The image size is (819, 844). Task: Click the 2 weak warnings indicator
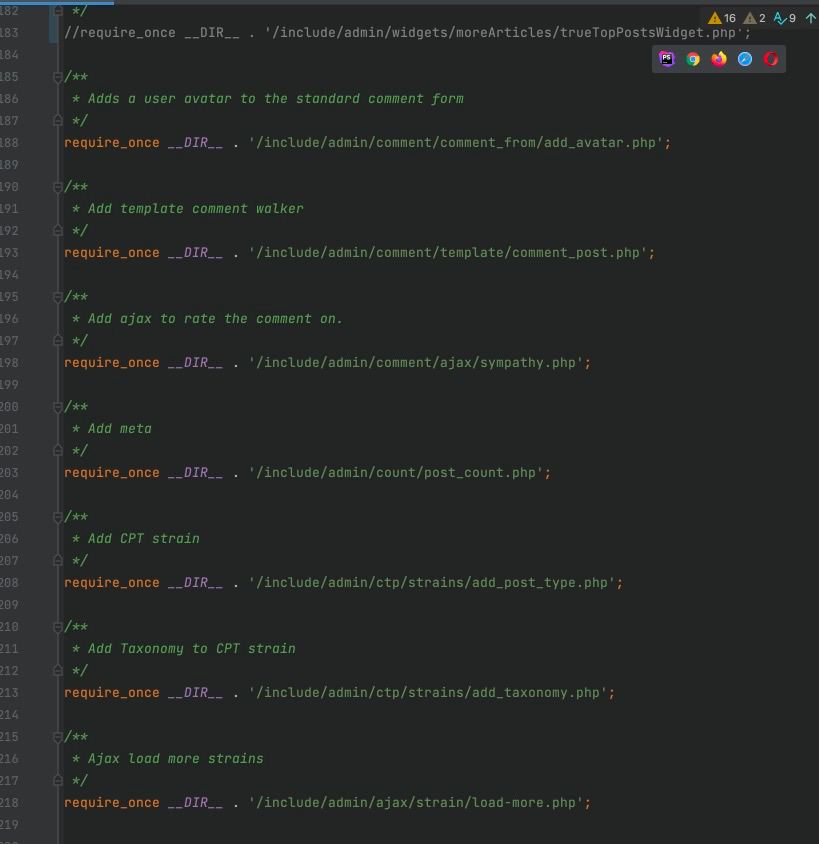[754, 18]
